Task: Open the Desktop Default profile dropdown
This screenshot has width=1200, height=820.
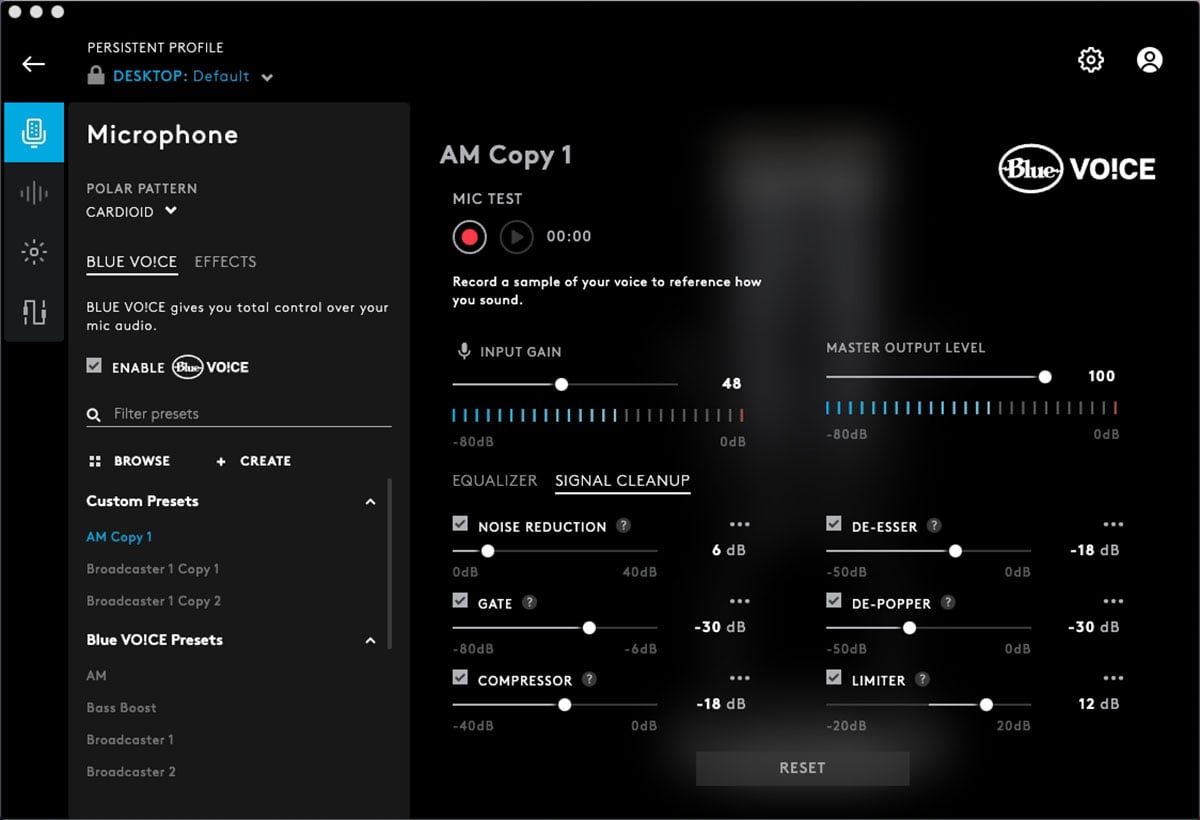Action: [193, 77]
